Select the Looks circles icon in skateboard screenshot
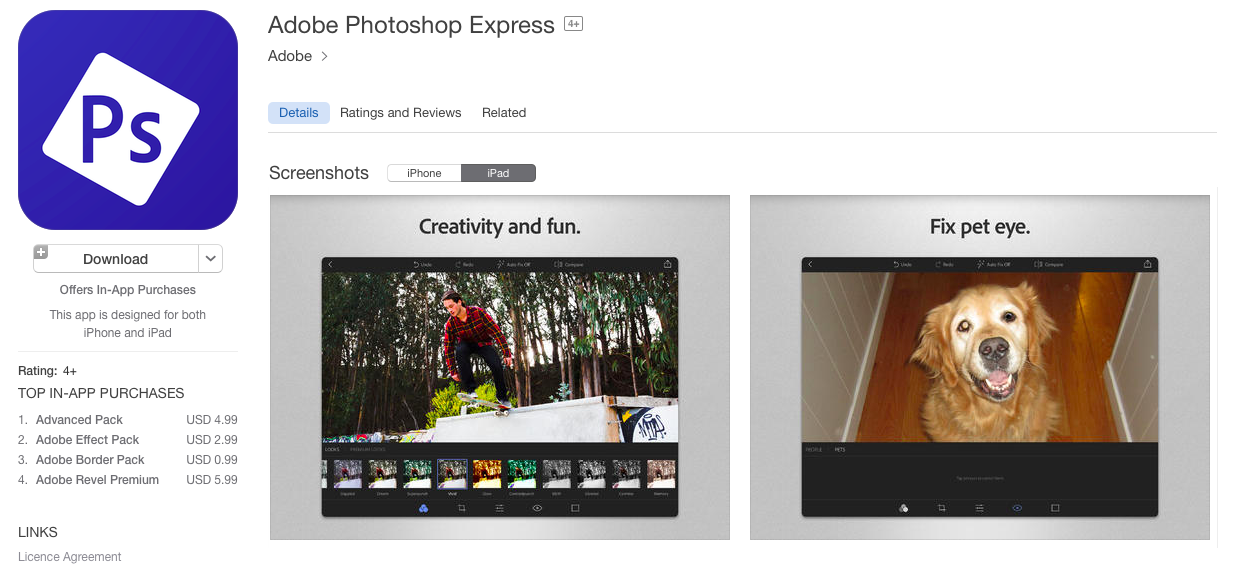 [x=424, y=508]
